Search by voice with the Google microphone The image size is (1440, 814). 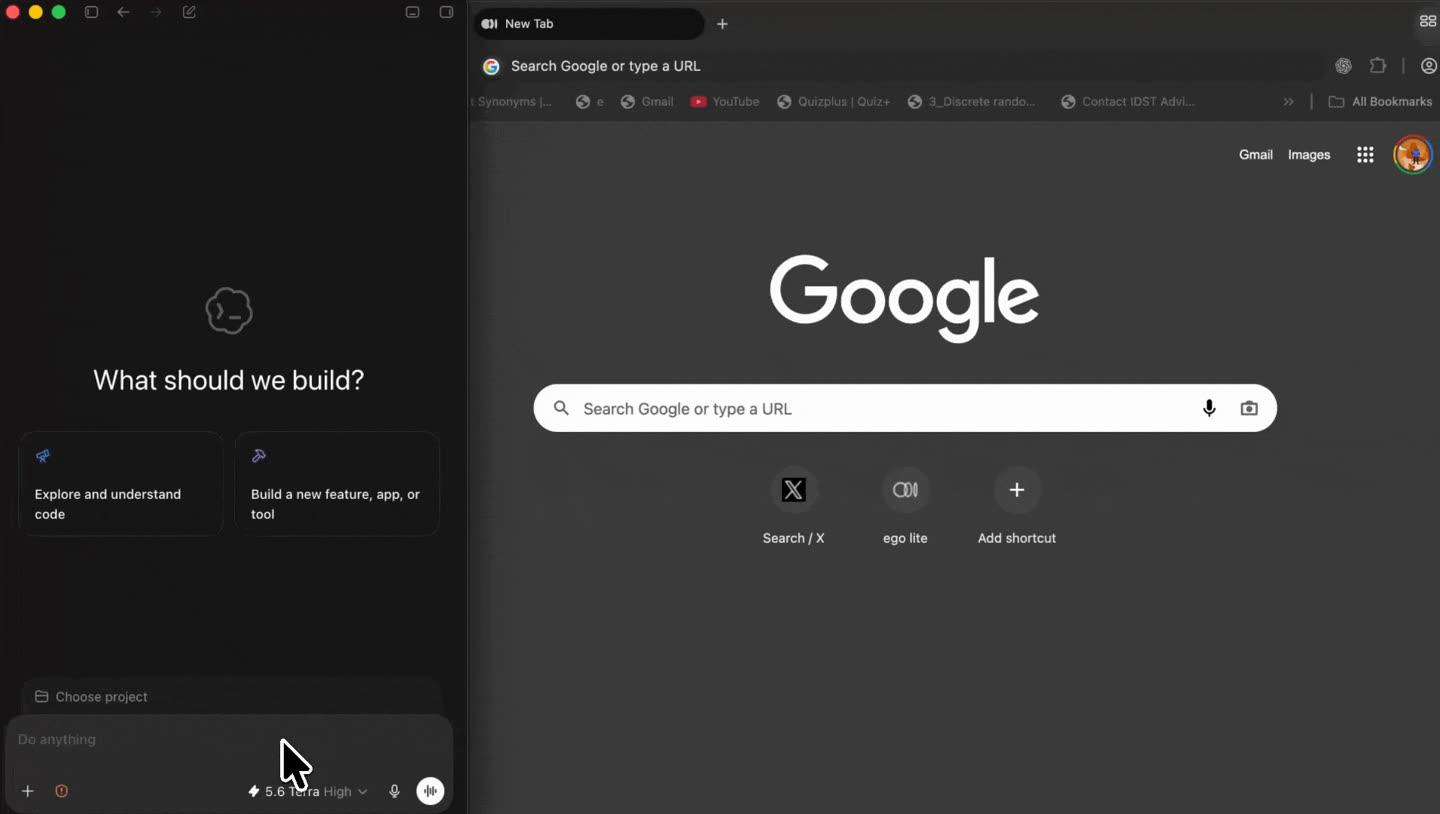click(x=1209, y=408)
